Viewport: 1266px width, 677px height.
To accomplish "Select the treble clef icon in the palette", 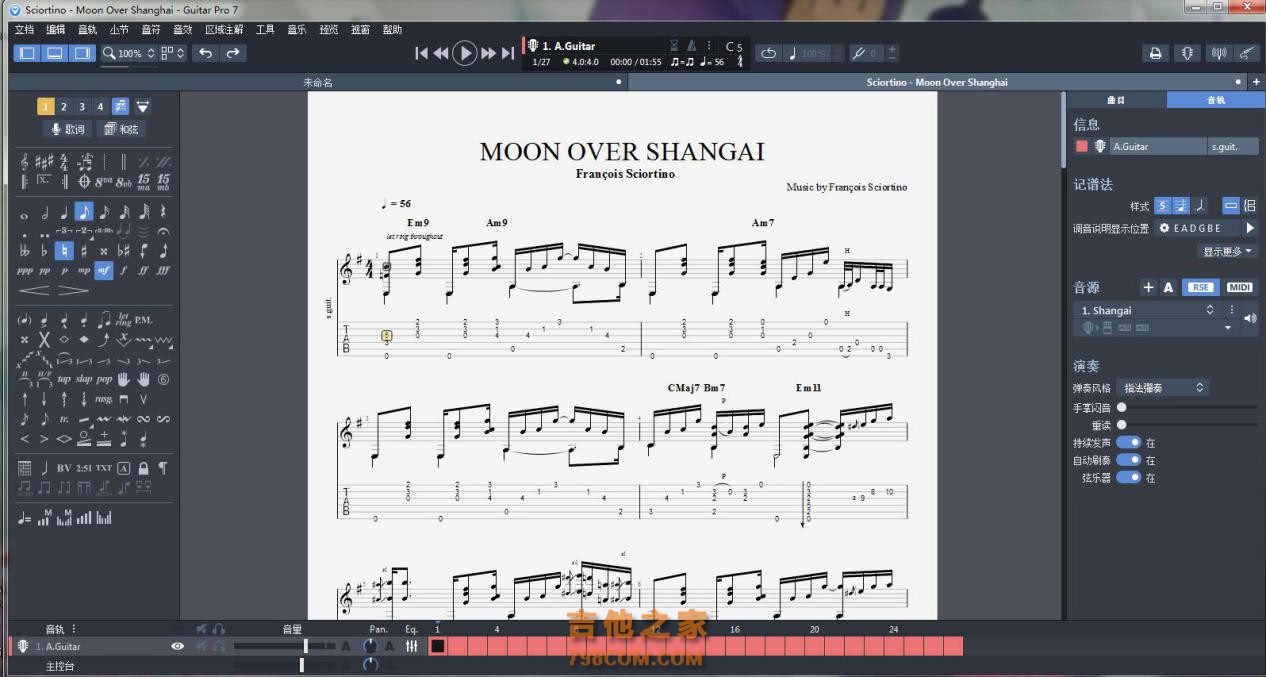I will pyautogui.click(x=25, y=161).
